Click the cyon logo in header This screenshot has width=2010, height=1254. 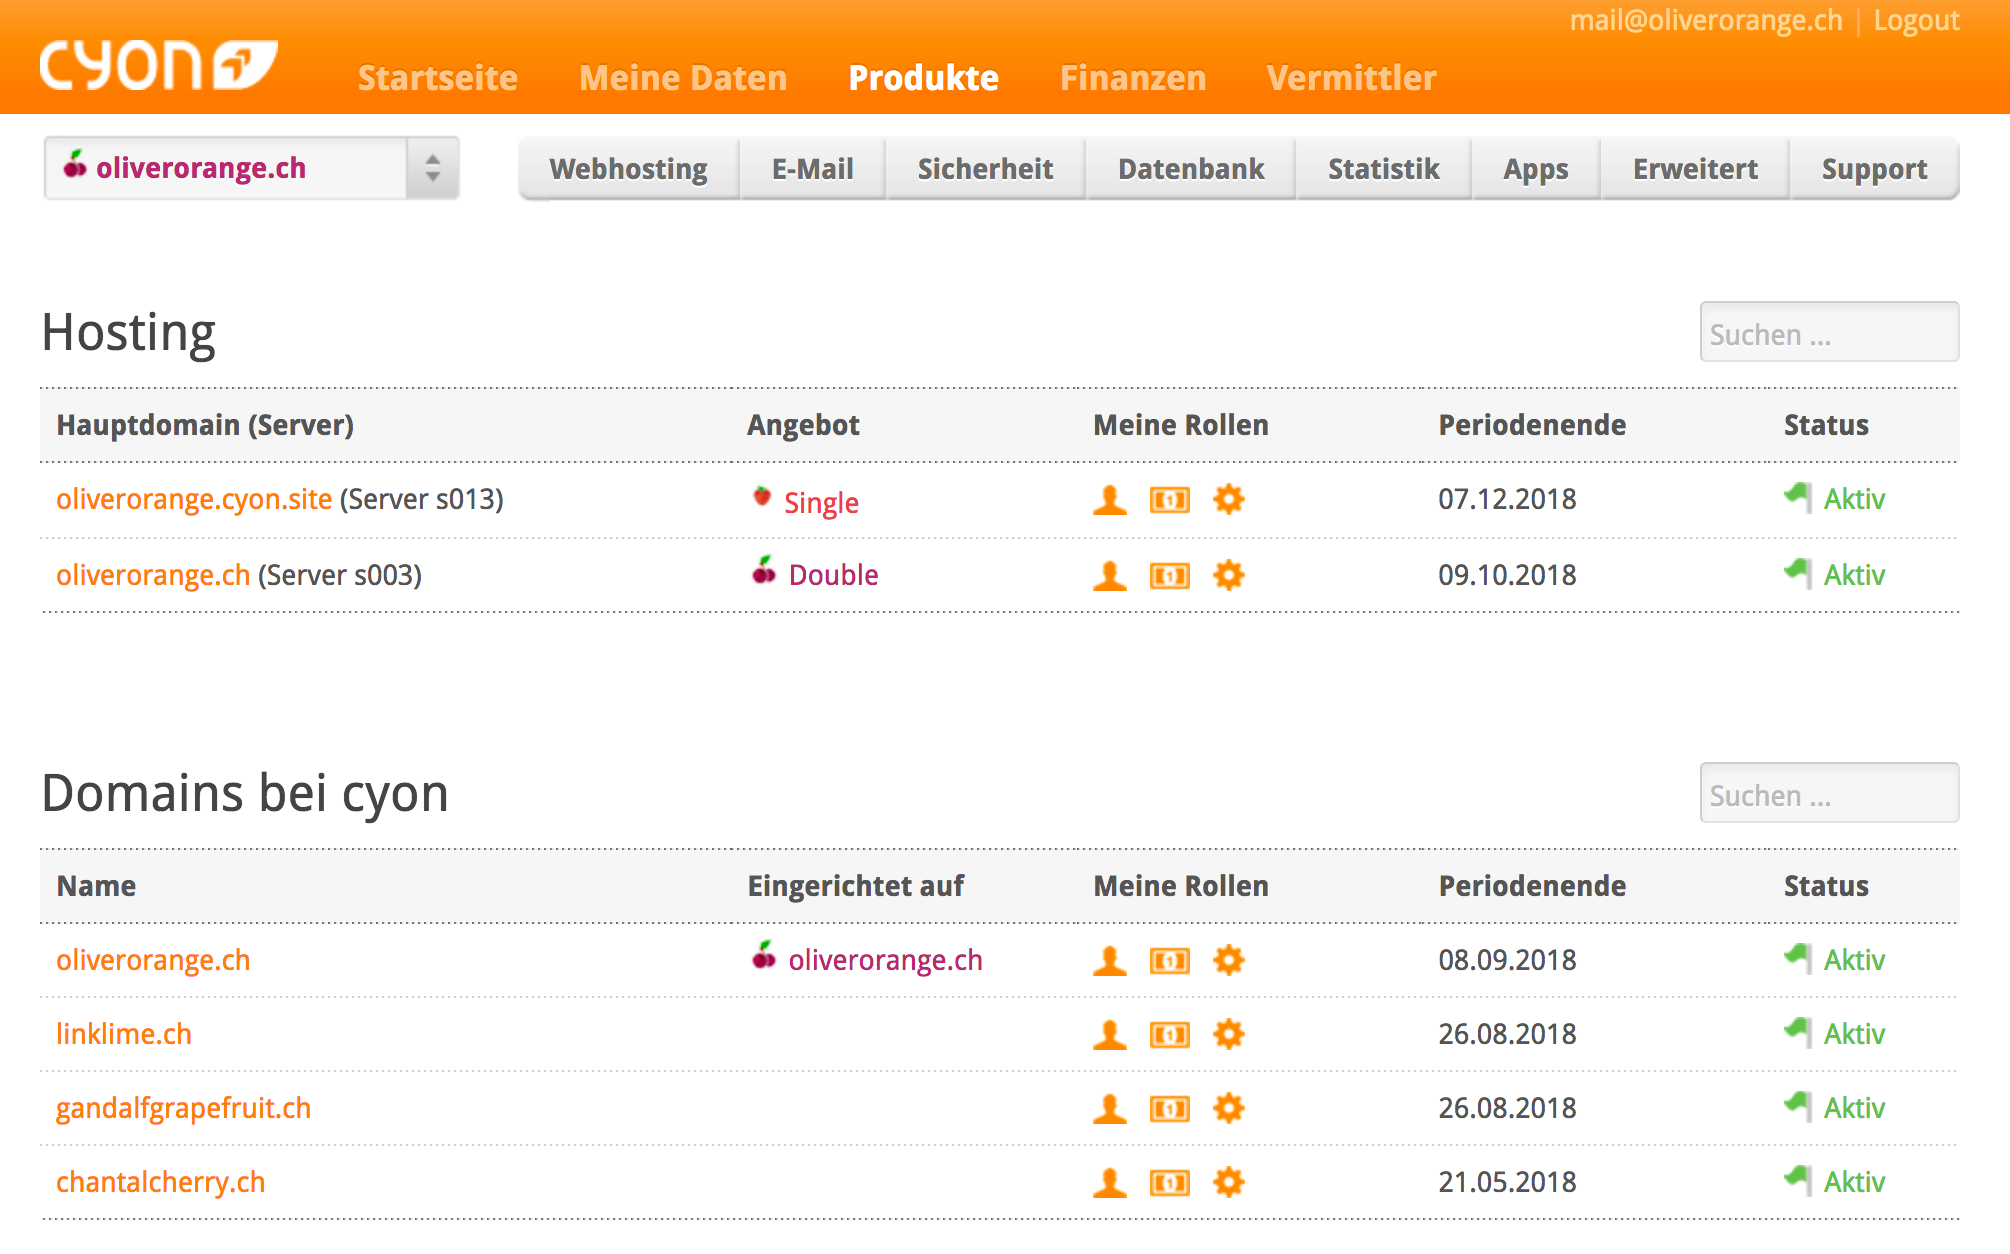point(158,66)
